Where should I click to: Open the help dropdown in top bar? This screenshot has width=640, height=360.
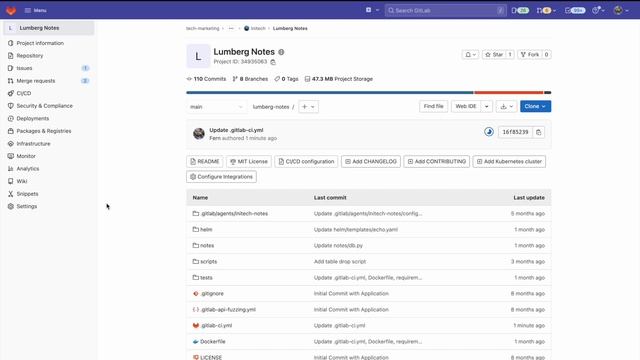point(598,10)
